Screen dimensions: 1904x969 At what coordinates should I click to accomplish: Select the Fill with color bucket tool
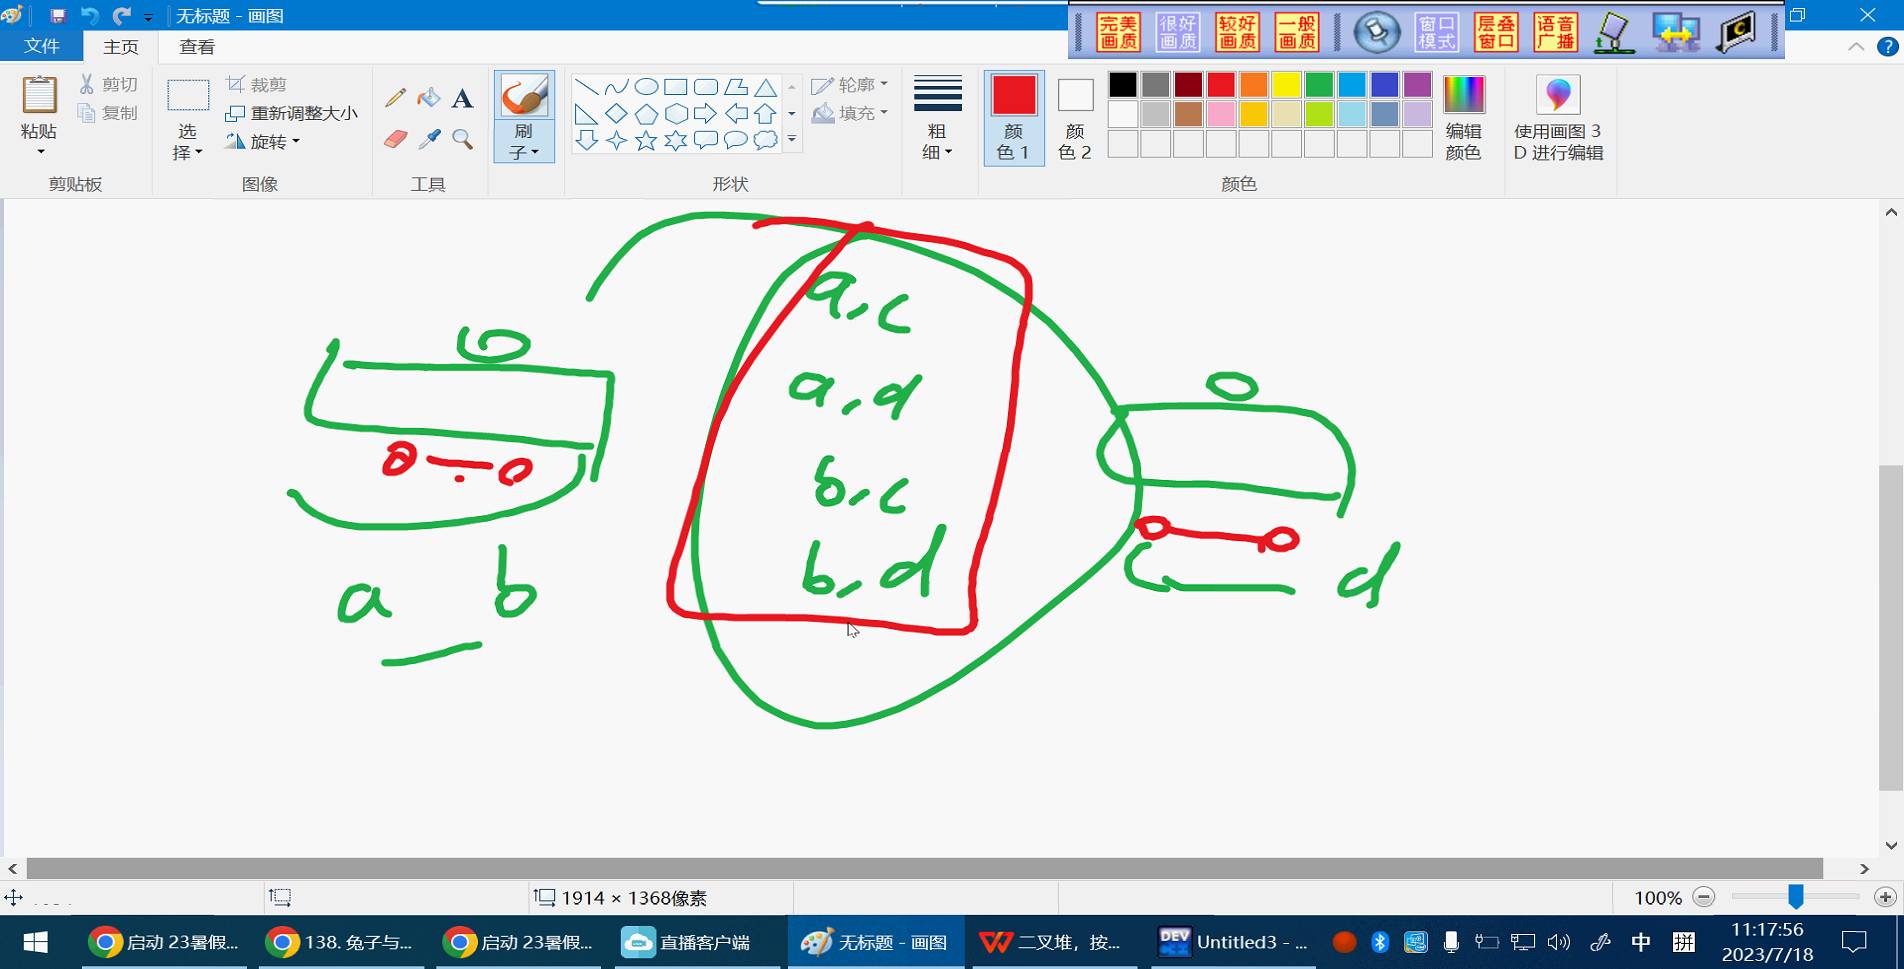(x=429, y=97)
